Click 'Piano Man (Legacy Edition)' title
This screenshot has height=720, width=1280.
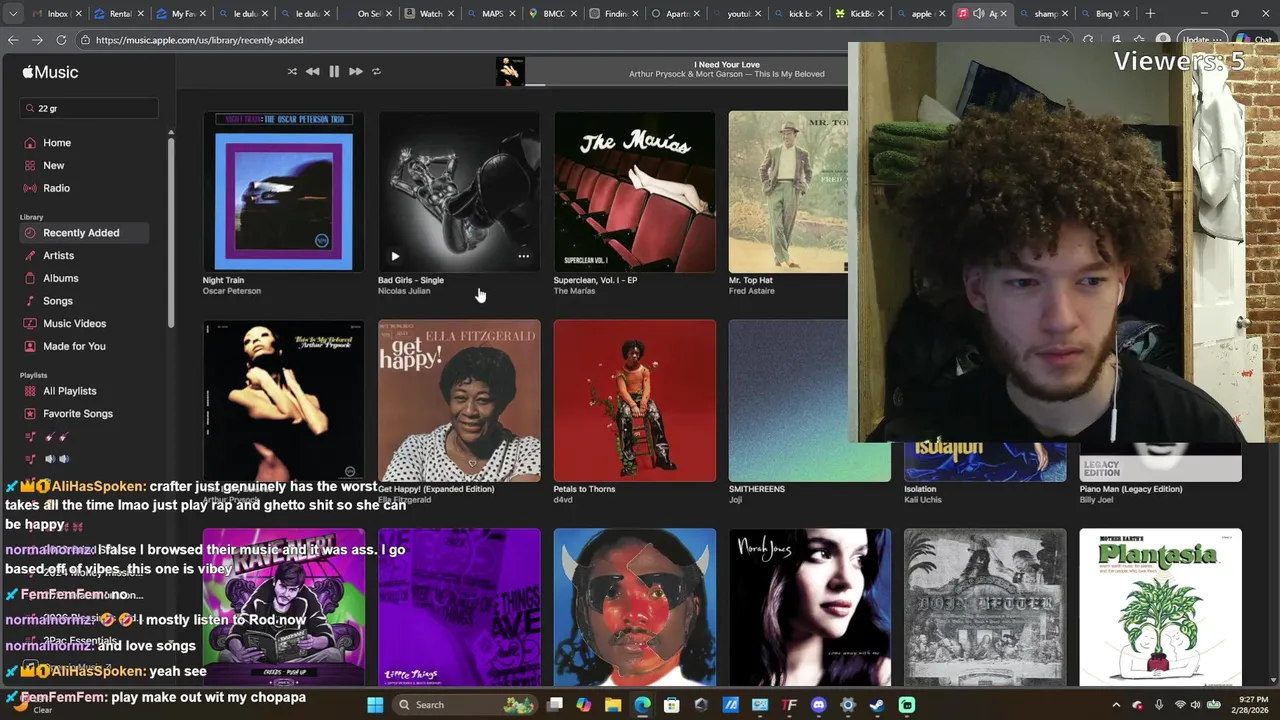(x=1131, y=489)
